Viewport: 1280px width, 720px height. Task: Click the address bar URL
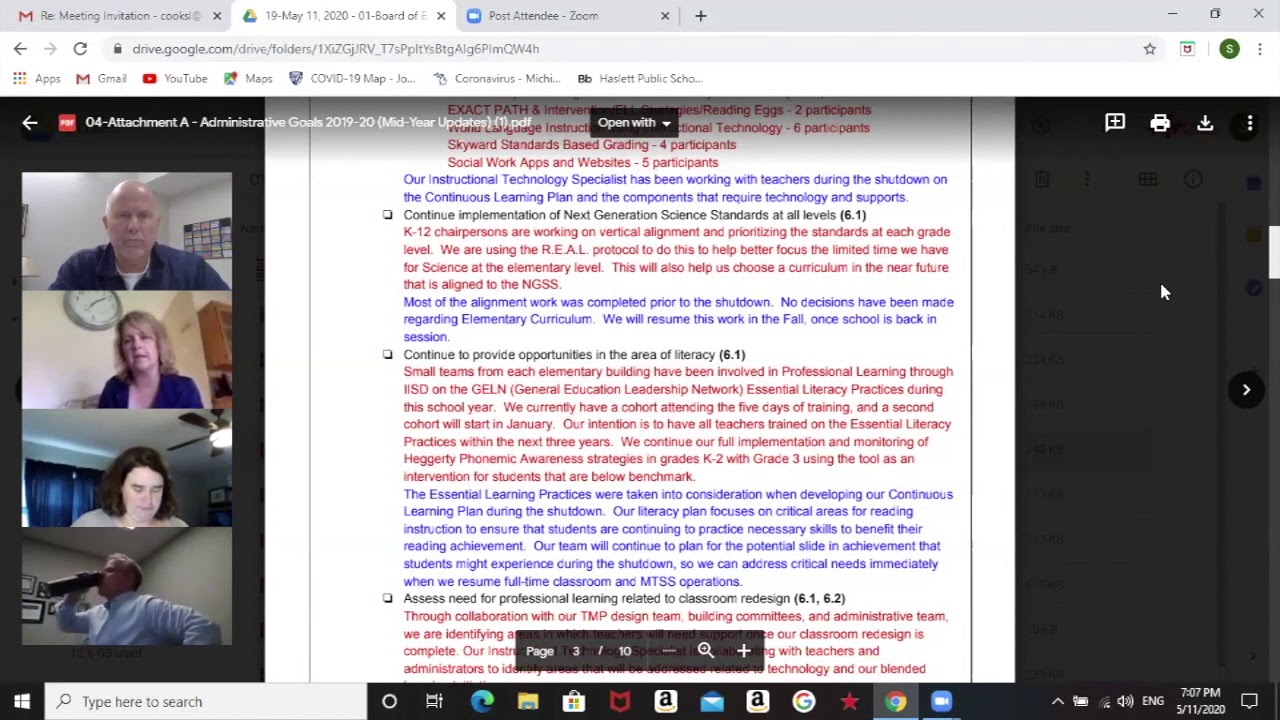(335, 48)
